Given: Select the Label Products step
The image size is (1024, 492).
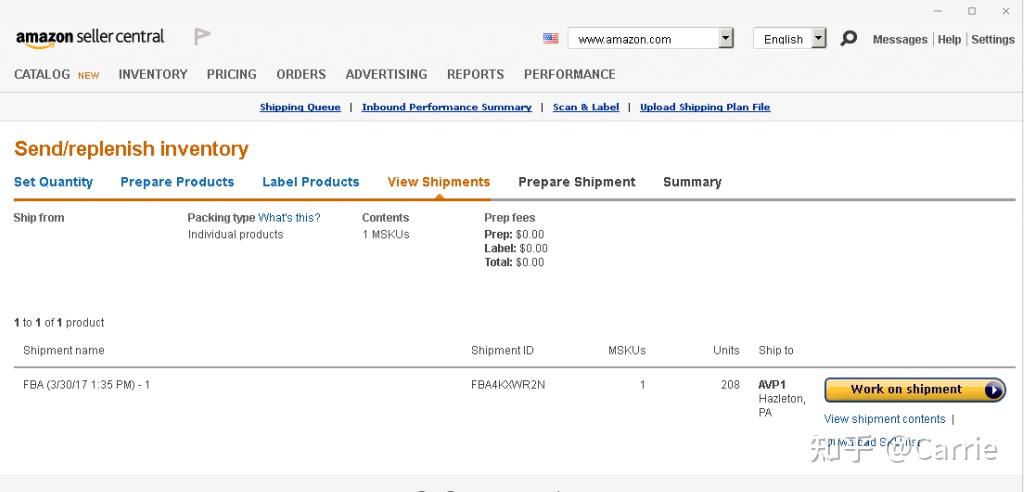Looking at the screenshot, I should coord(310,182).
